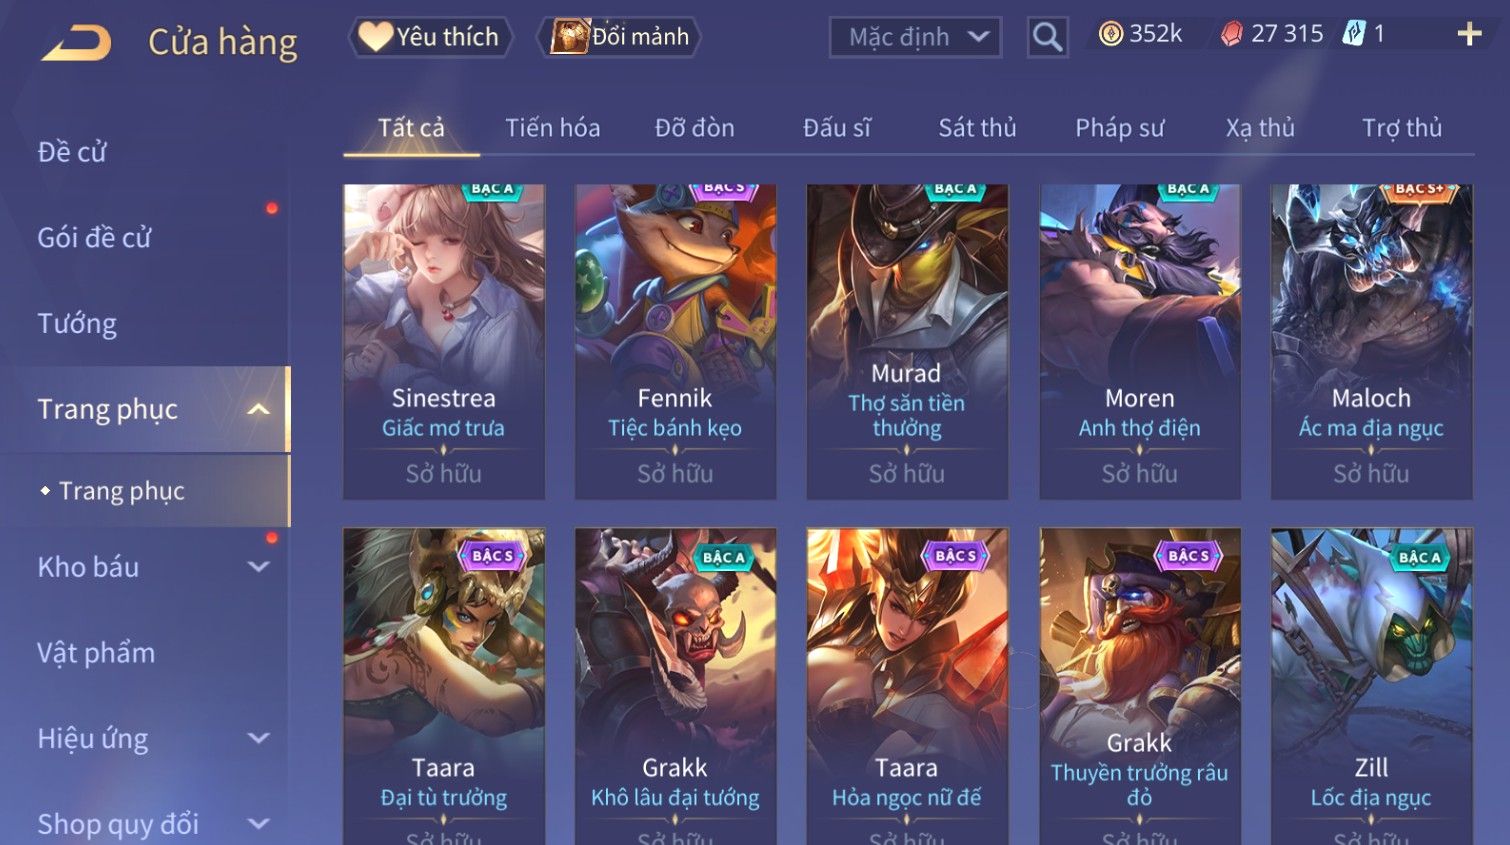Switch to the Pháp sư tab
This screenshot has height=845, width=1510.
[1120, 128]
